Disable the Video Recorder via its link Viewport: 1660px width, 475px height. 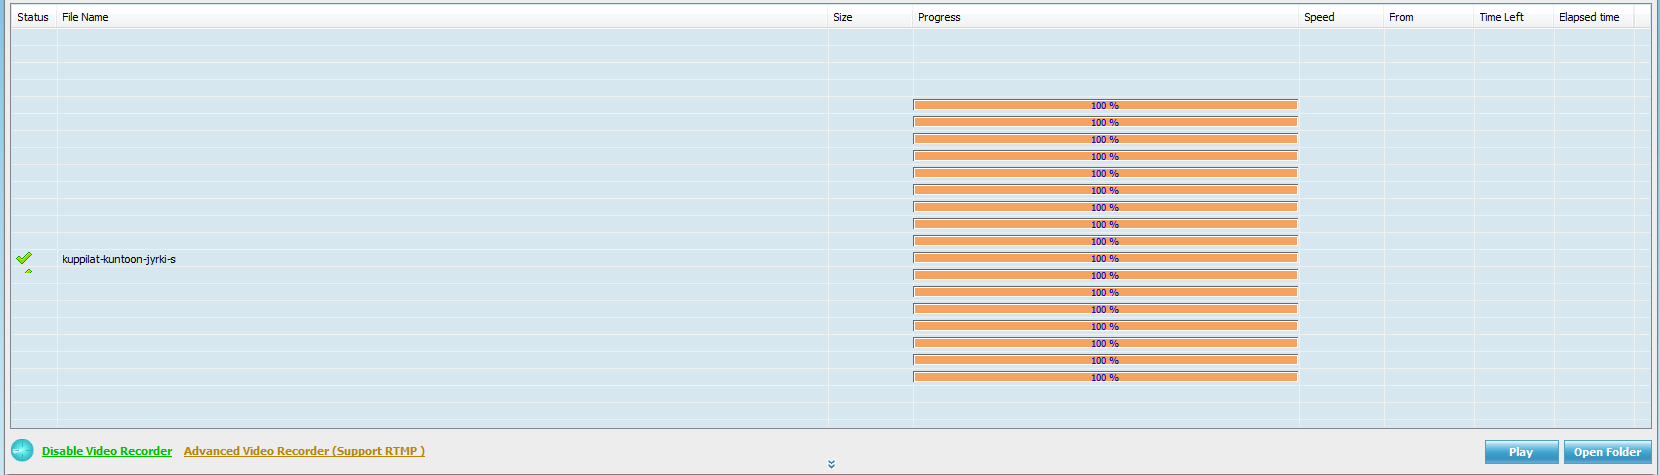pos(107,451)
